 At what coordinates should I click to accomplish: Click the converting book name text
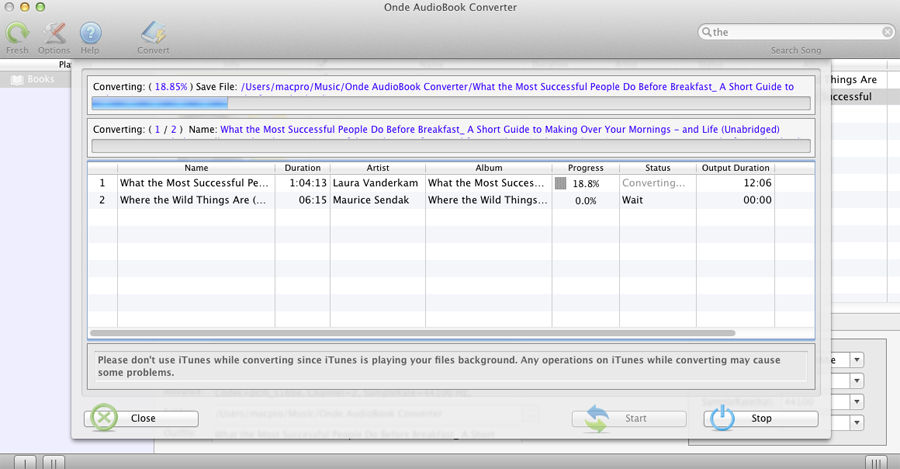coord(499,130)
